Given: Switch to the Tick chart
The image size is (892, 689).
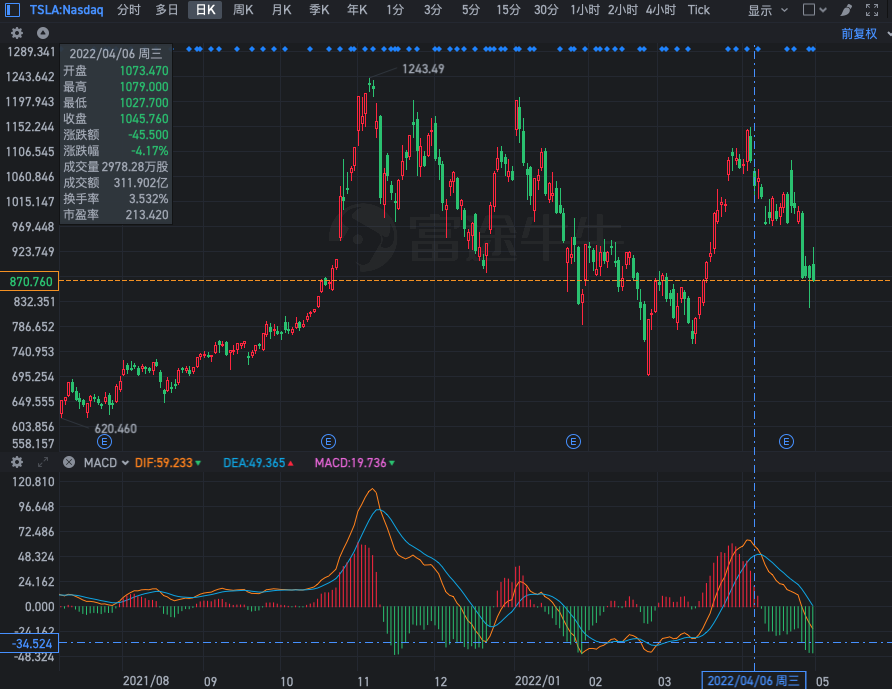Looking at the screenshot, I should (699, 10).
